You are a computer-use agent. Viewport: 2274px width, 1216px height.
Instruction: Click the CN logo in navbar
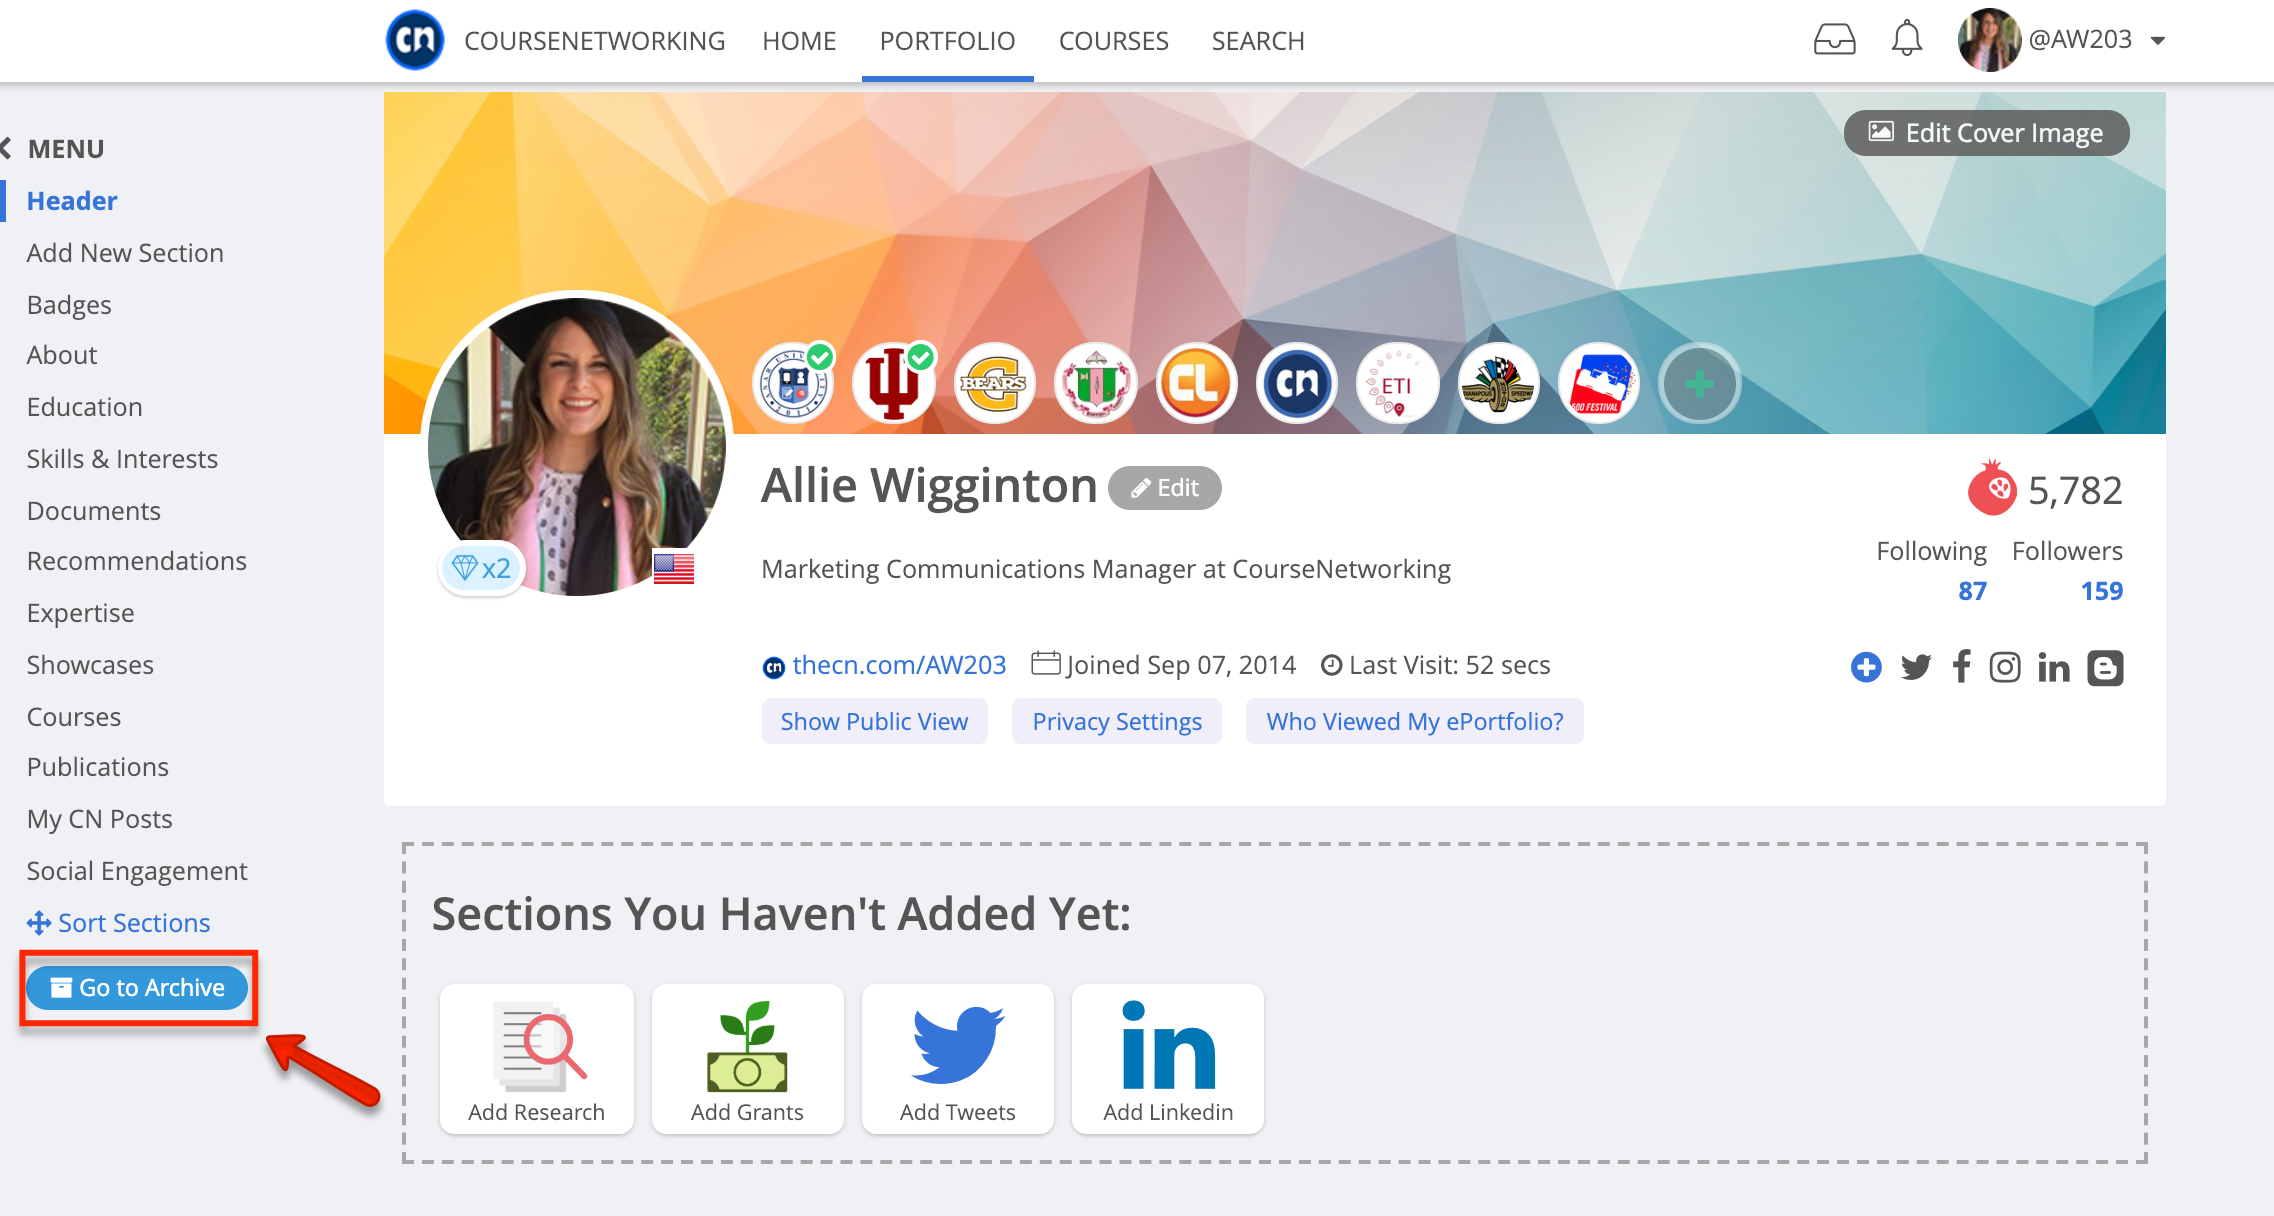coord(415,40)
